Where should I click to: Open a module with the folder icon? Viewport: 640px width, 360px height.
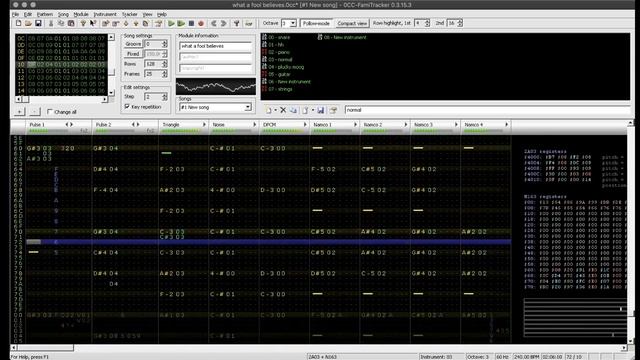tap(28, 24)
